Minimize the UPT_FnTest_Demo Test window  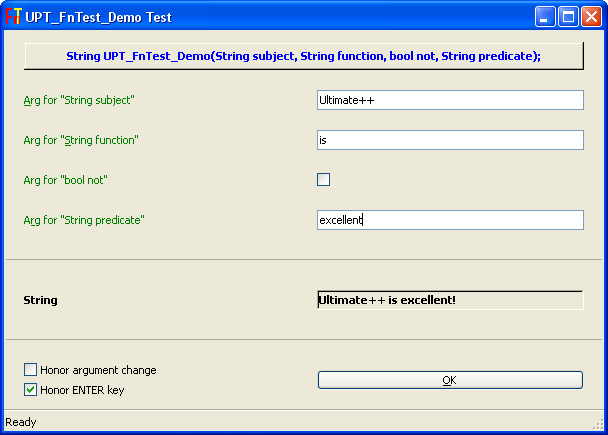coord(547,16)
